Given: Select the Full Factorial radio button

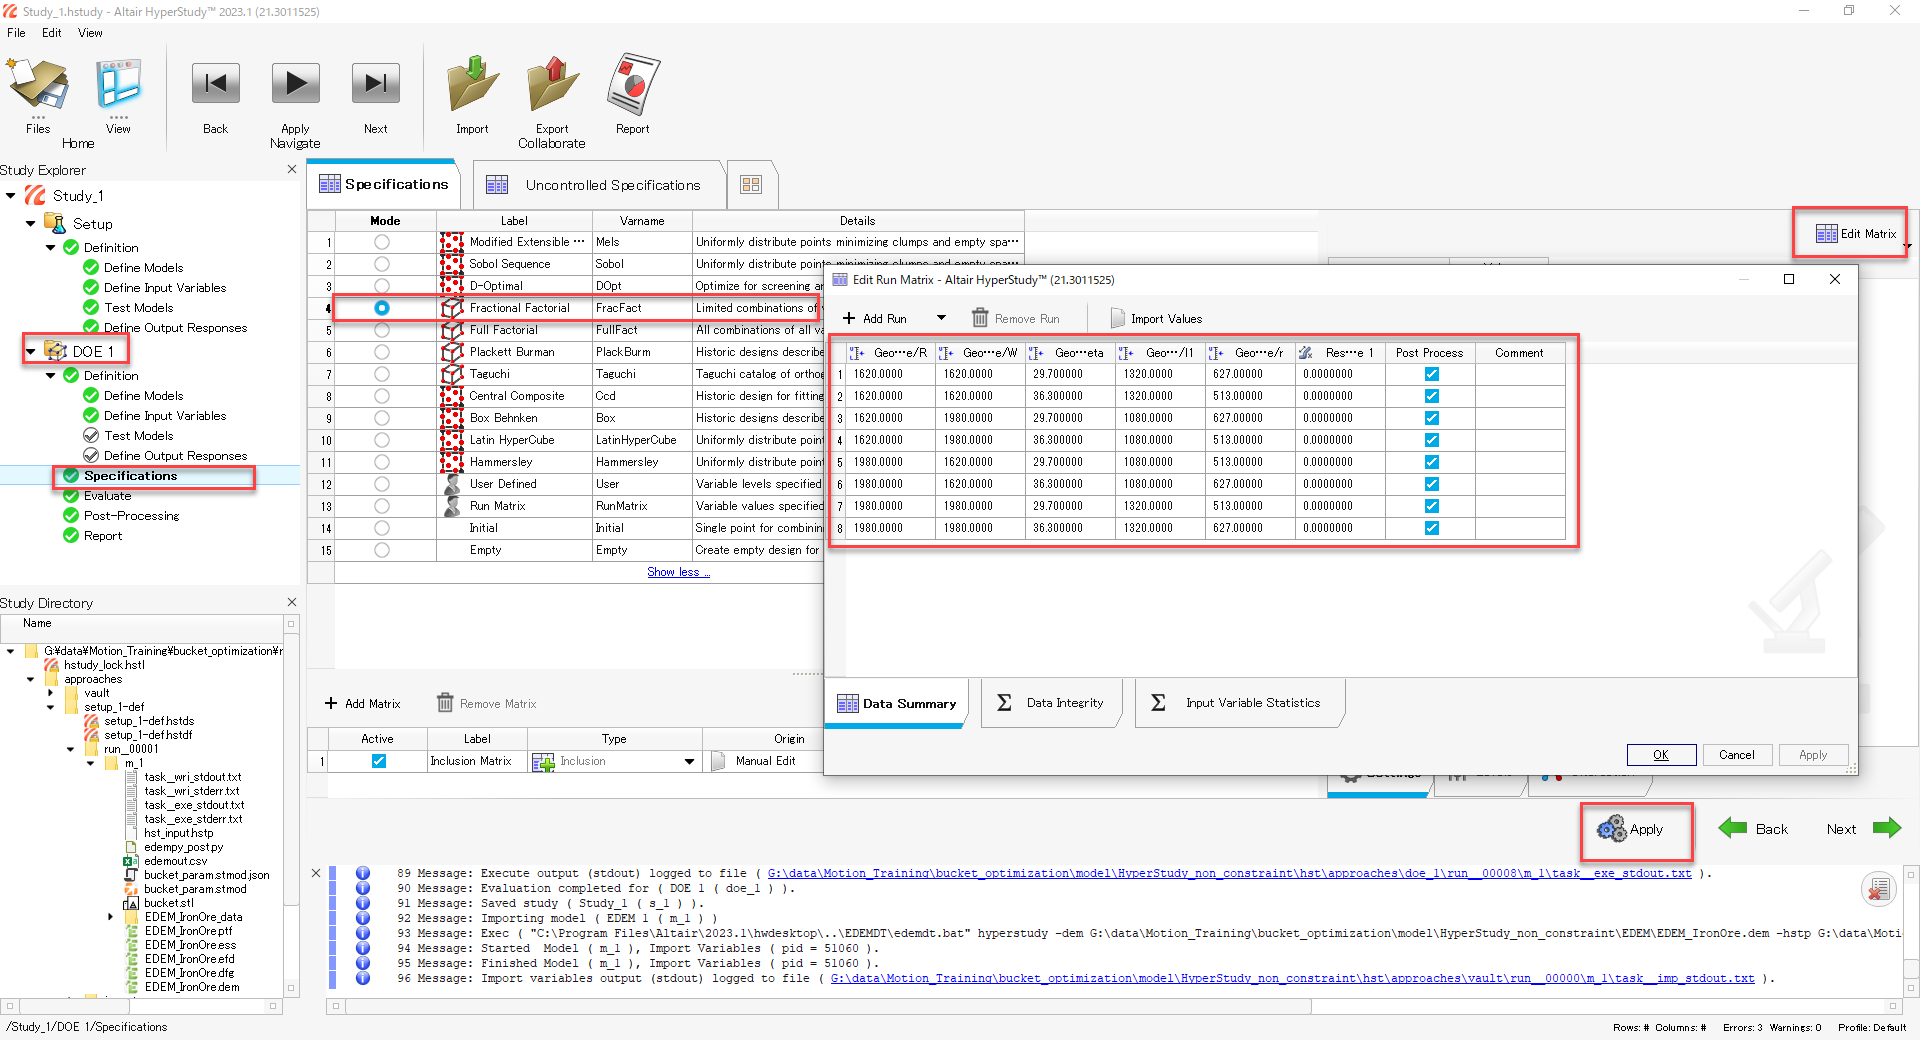Looking at the screenshot, I should (382, 330).
